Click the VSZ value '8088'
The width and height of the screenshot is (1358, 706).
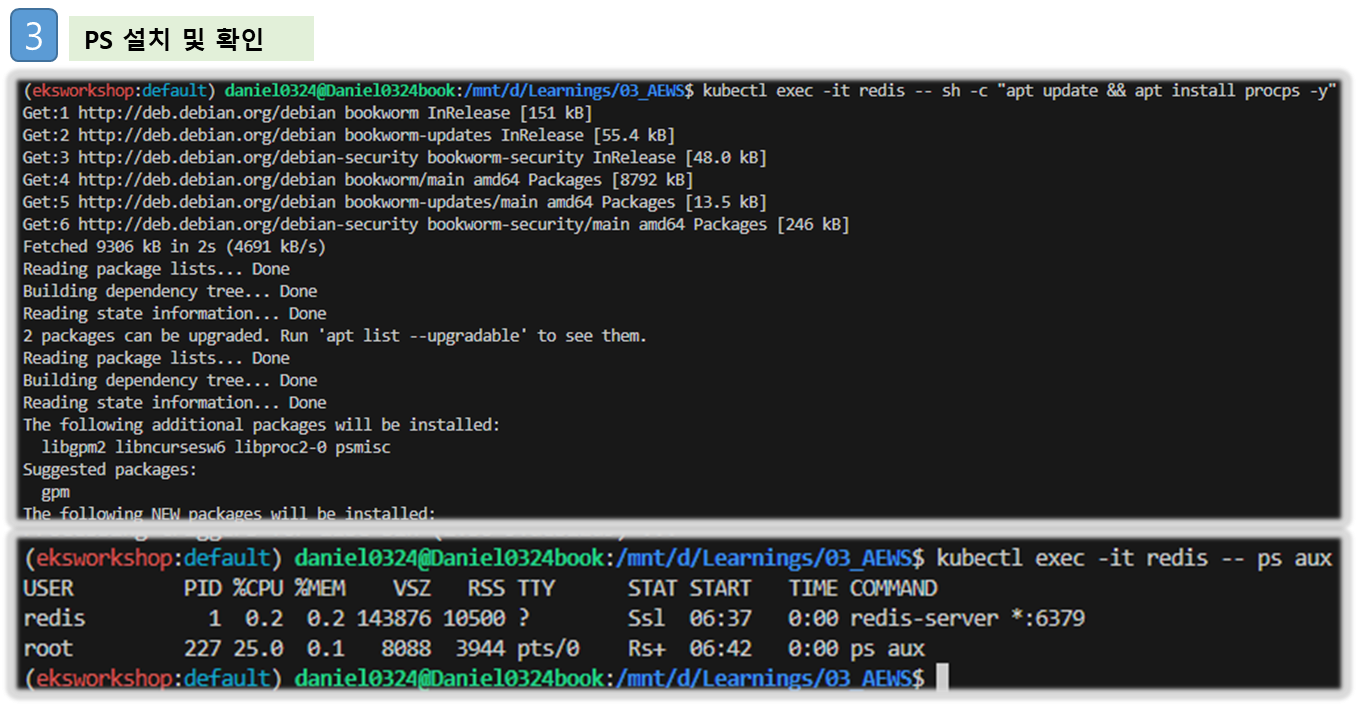click(x=406, y=648)
